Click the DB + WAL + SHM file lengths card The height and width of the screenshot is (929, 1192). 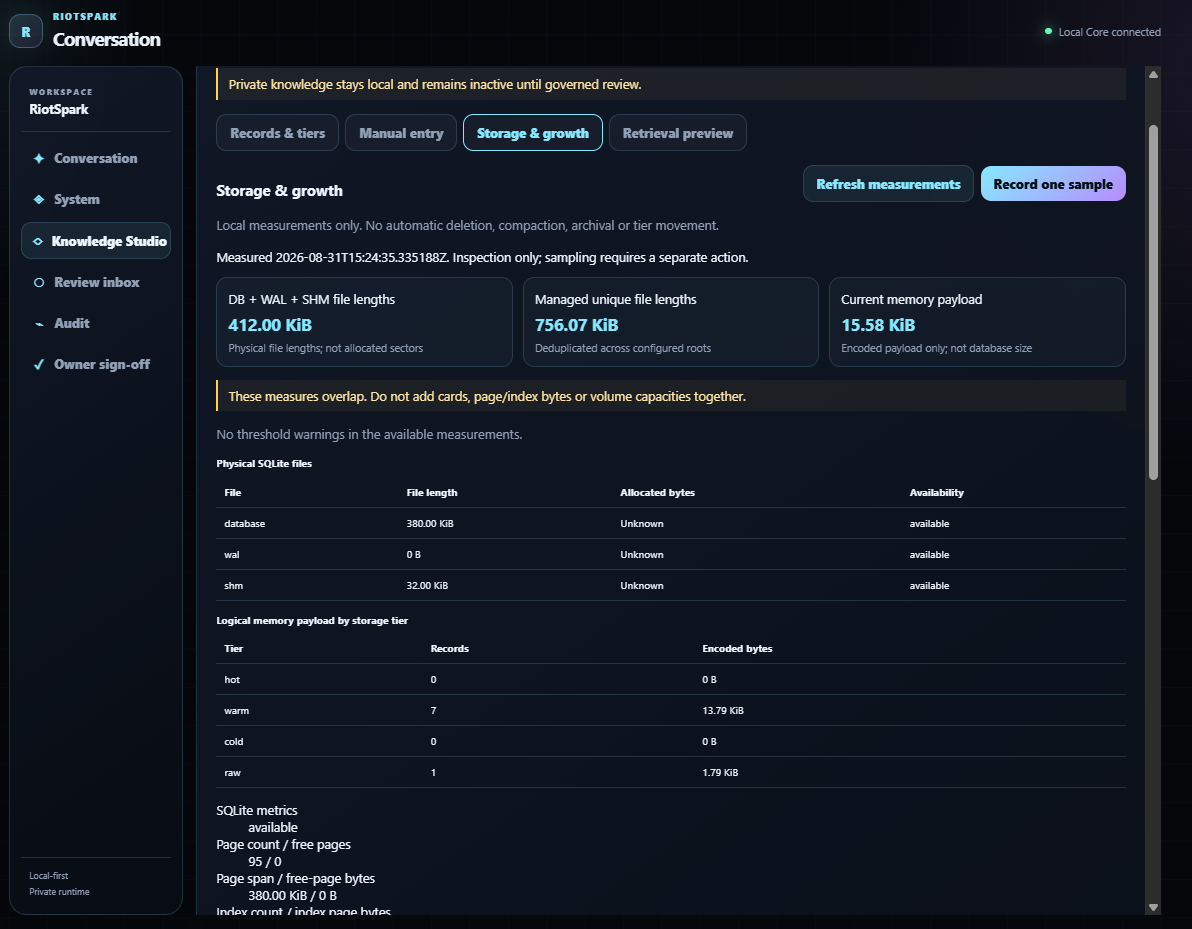coord(364,322)
